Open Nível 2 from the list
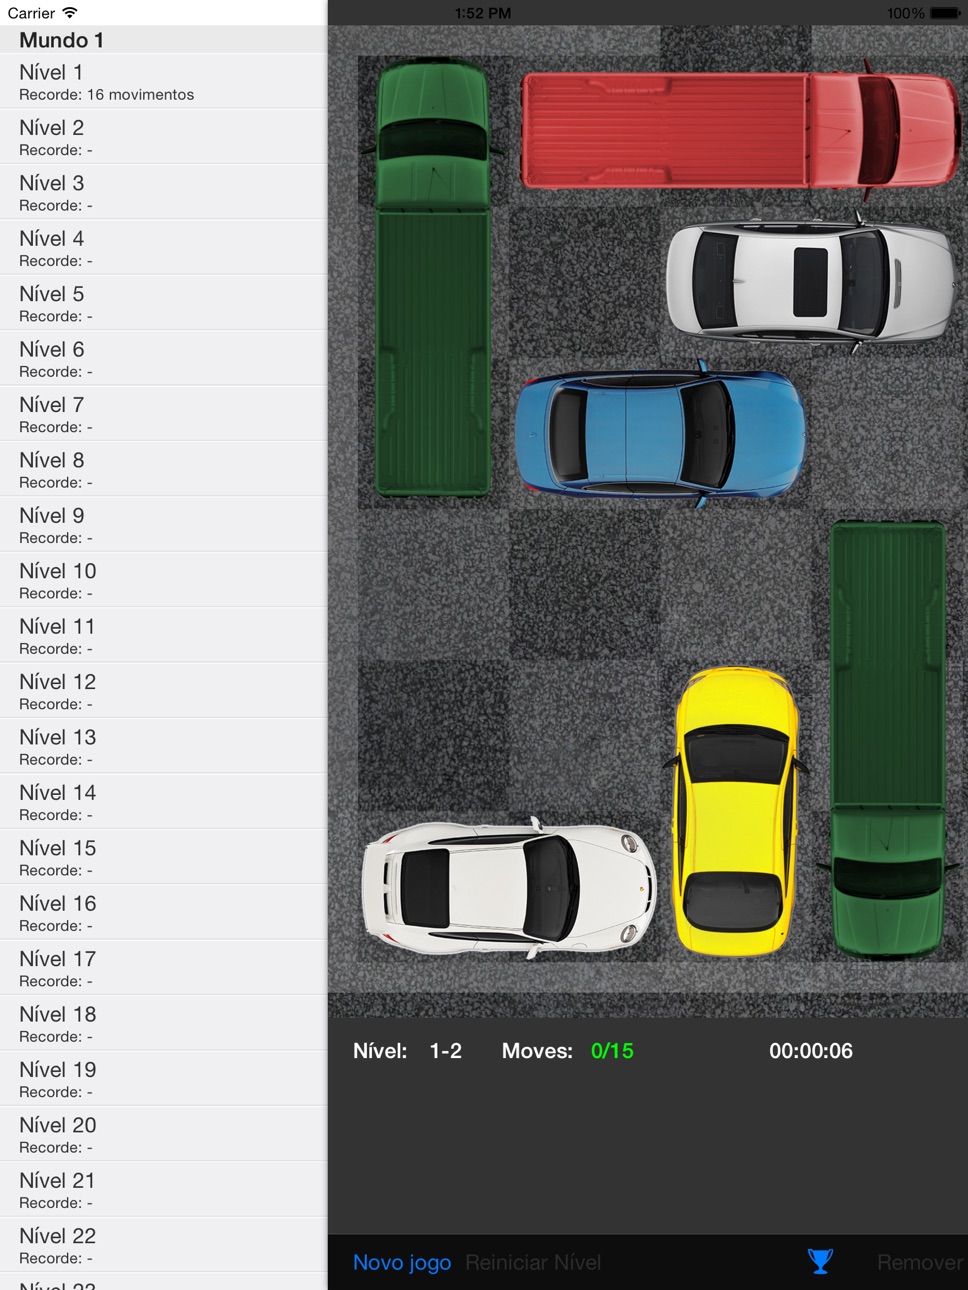The width and height of the screenshot is (968, 1290). 163,137
